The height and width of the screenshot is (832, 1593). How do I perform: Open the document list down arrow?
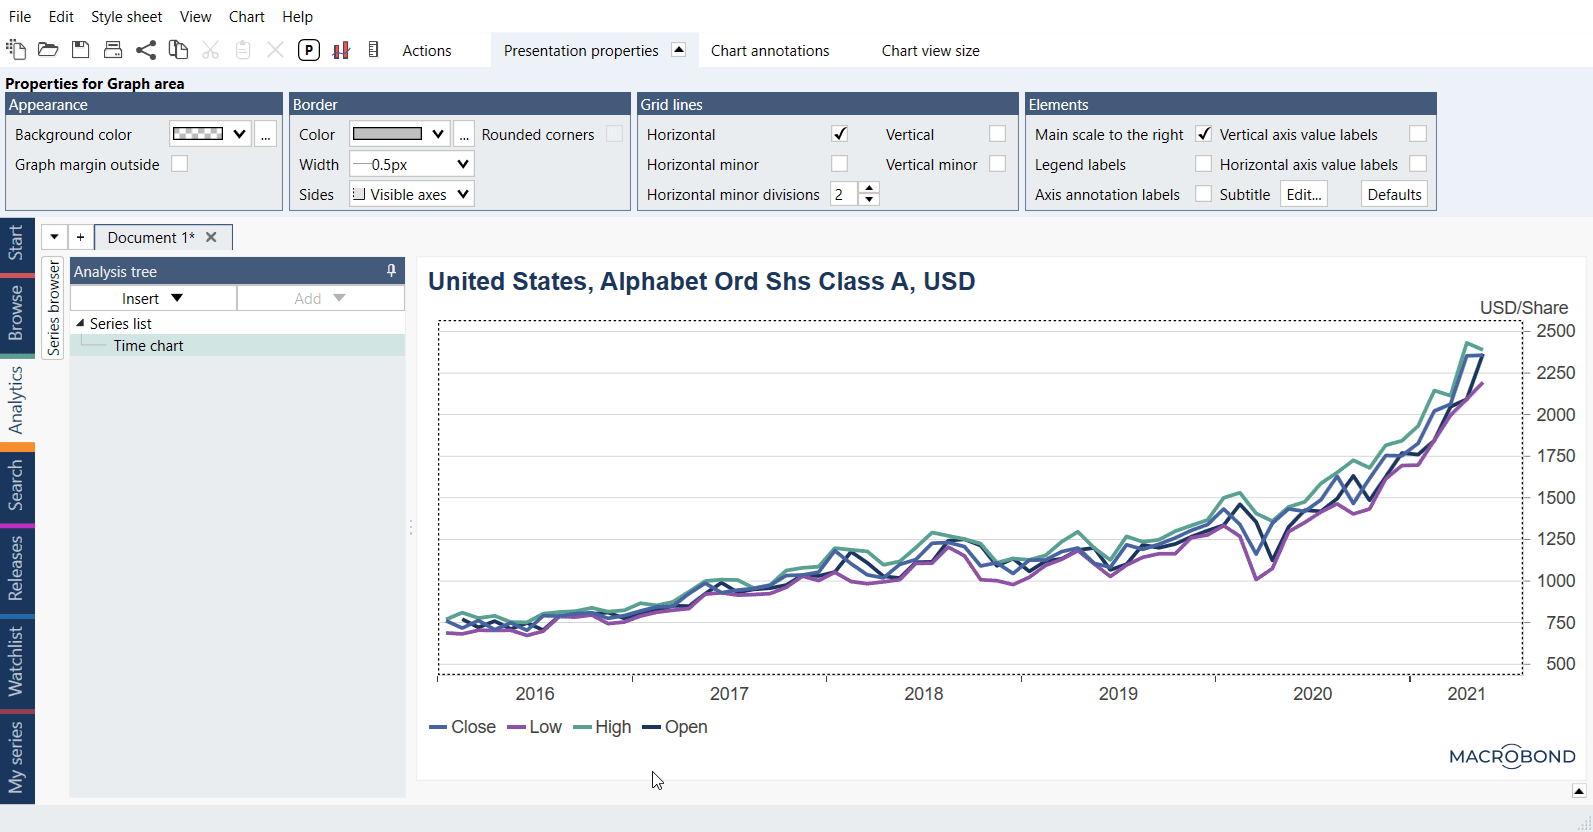pos(54,237)
